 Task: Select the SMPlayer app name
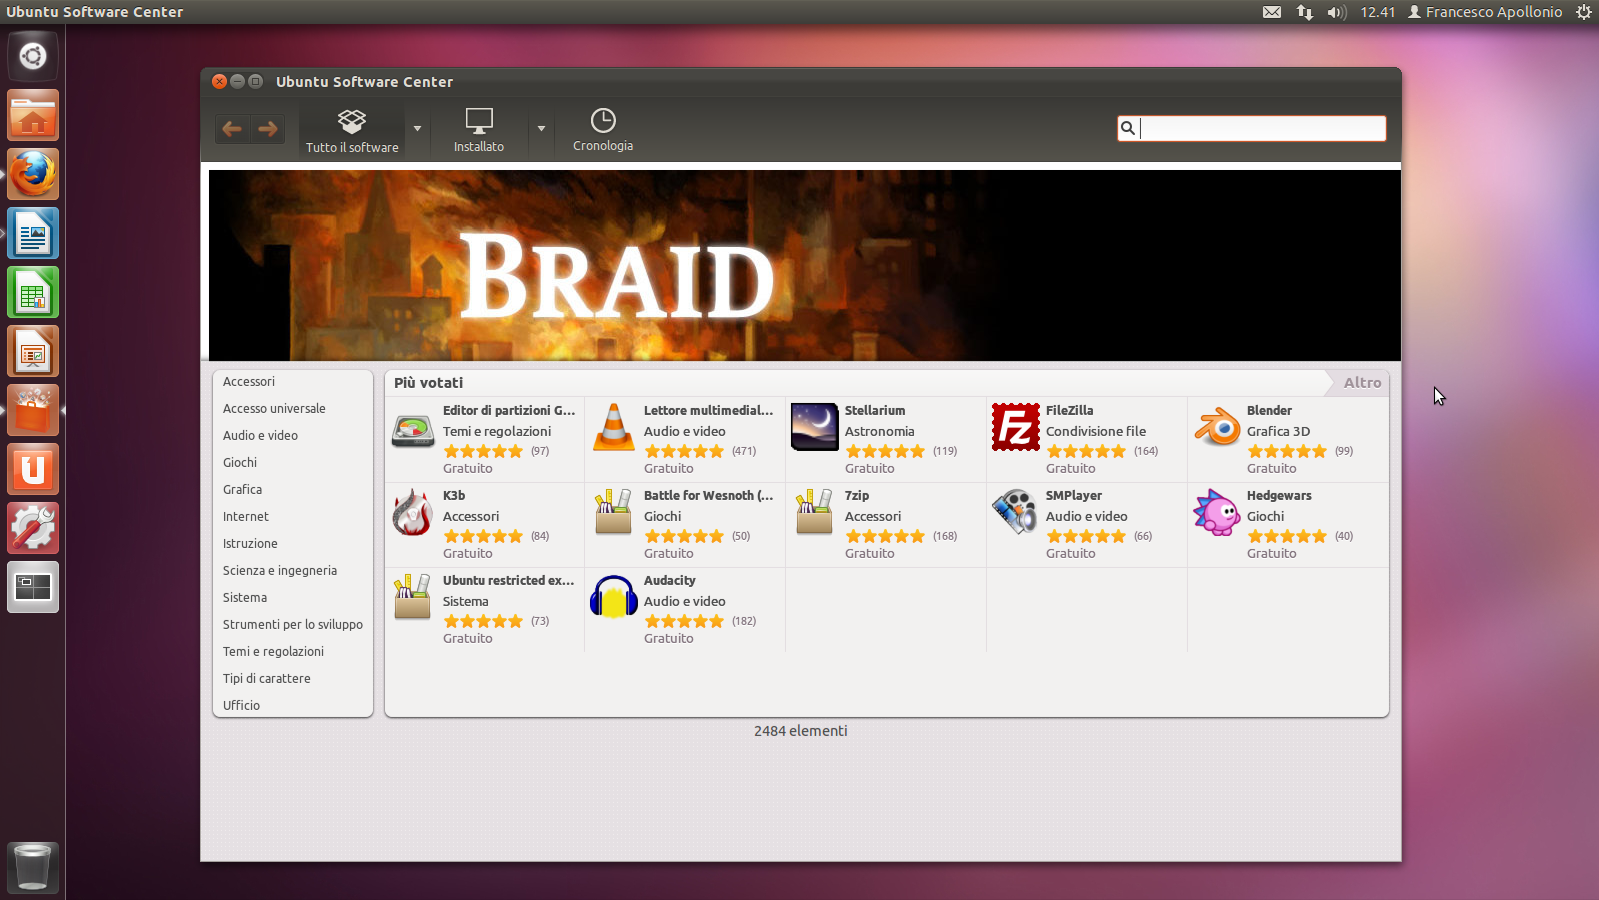click(x=1074, y=496)
